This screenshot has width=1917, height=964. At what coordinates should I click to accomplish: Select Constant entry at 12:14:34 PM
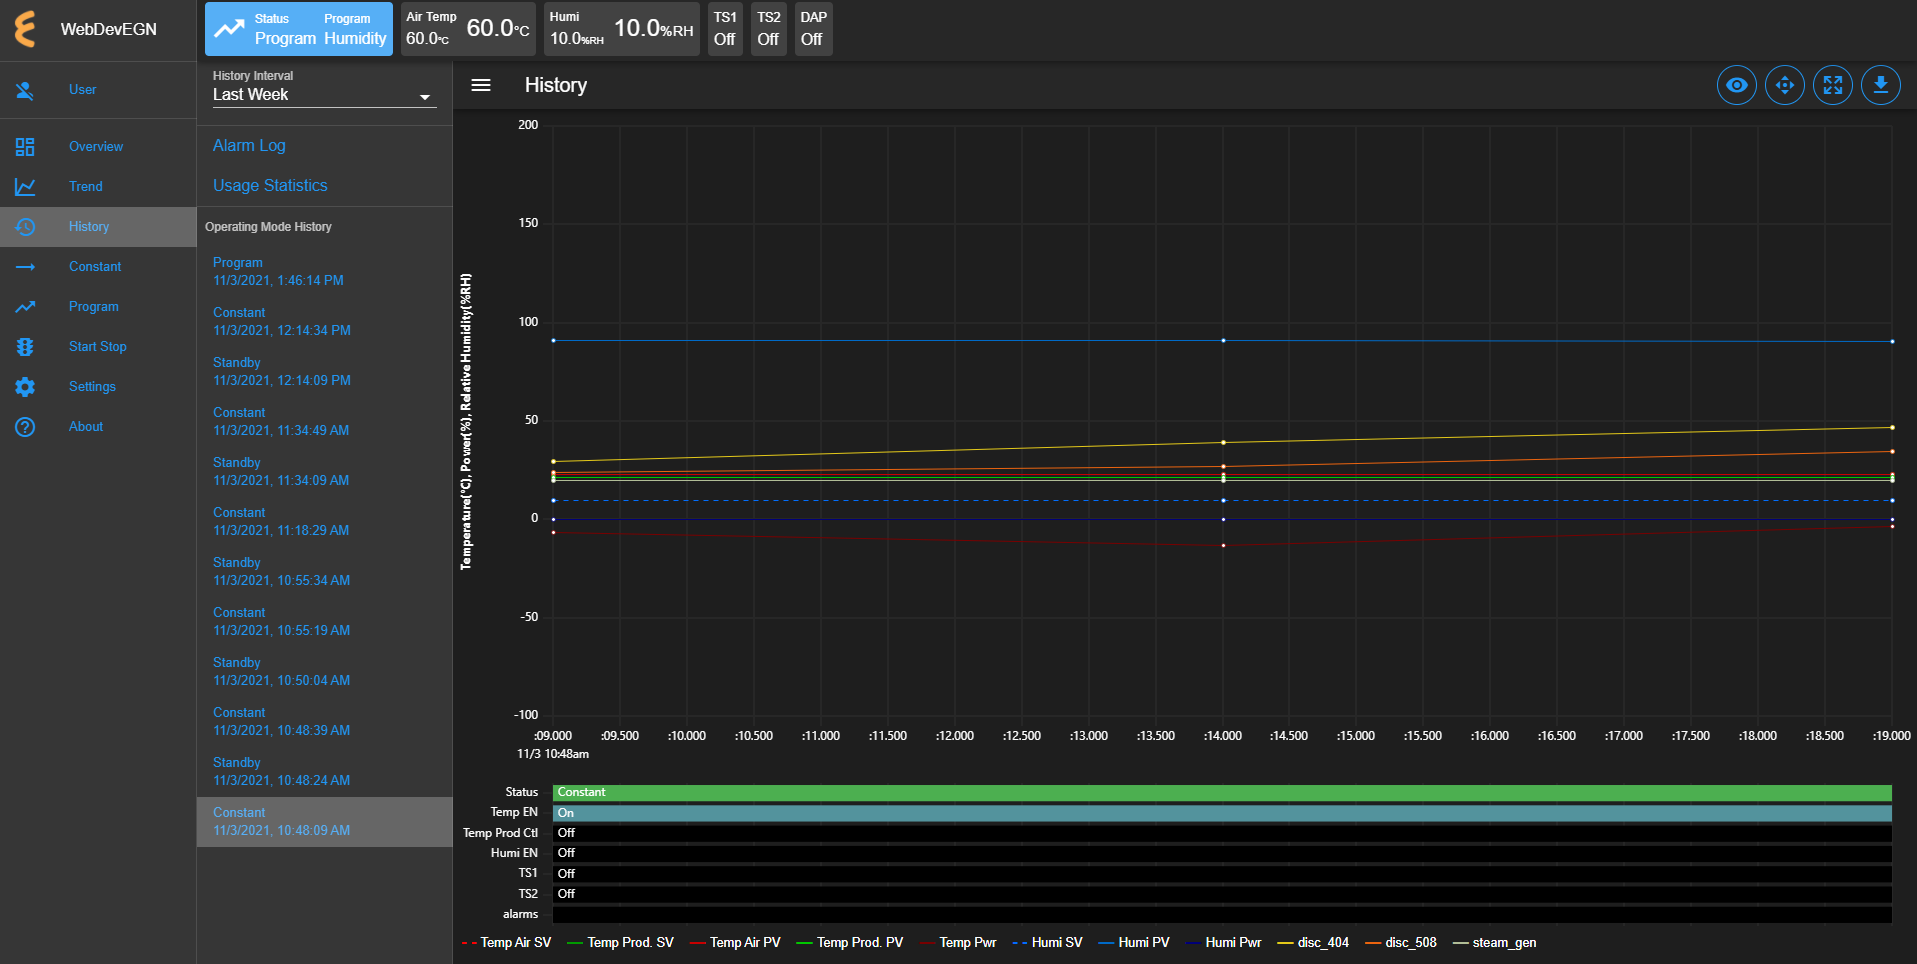coord(324,322)
